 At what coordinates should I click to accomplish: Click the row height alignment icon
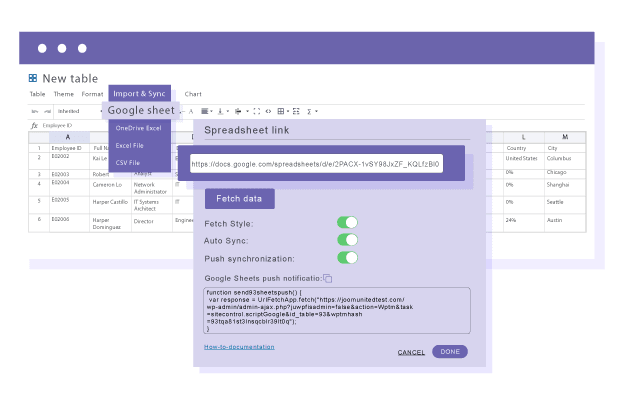pyautogui.click(x=238, y=111)
